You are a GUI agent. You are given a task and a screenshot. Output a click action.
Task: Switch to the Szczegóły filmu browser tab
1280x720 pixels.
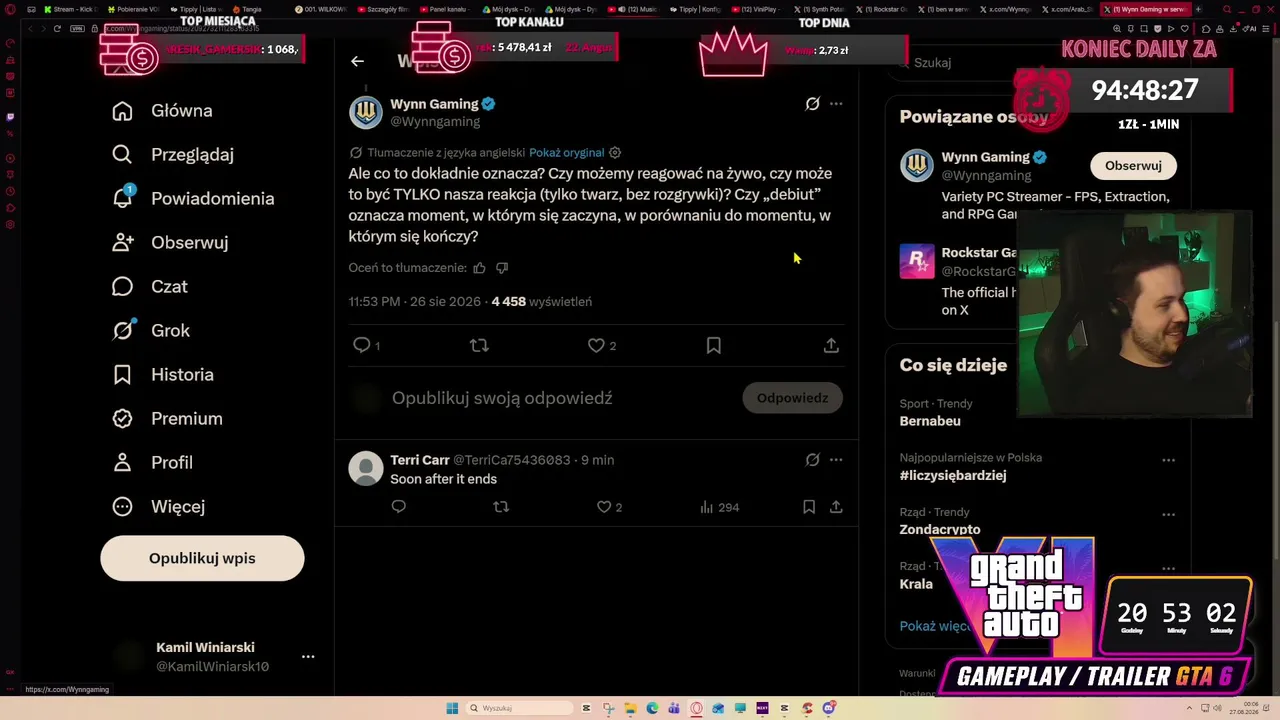(x=383, y=9)
